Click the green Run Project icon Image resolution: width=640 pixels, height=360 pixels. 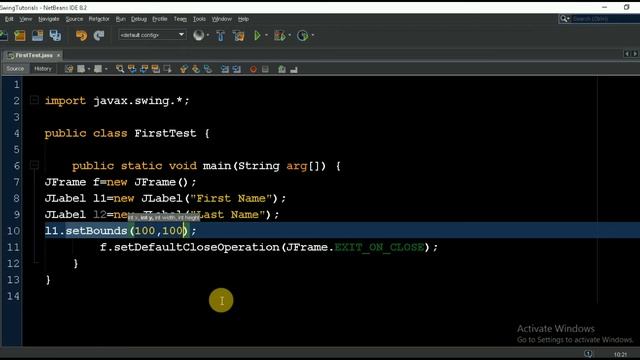257,36
